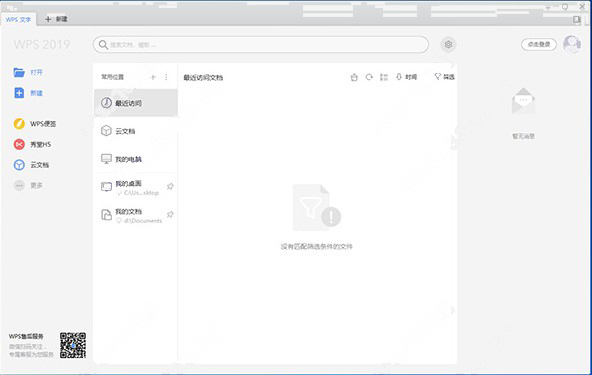The height and width of the screenshot is (375, 592).
Task: Switch list view mode icon
Action: click(x=384, y=77)
